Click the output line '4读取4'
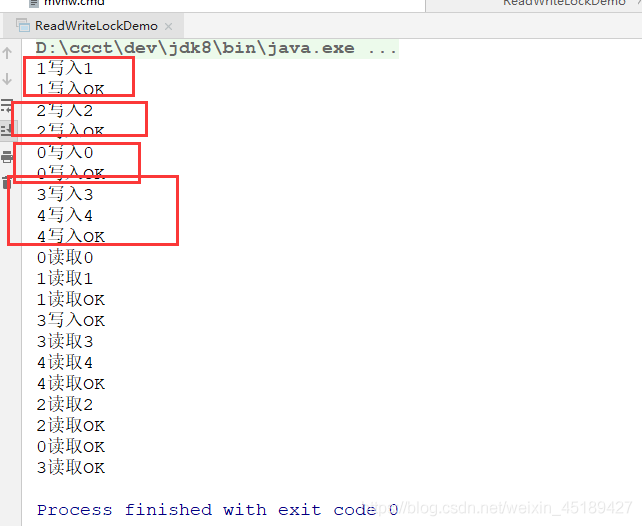The height and width of the screenshot is (526, 642). point(65,362)
